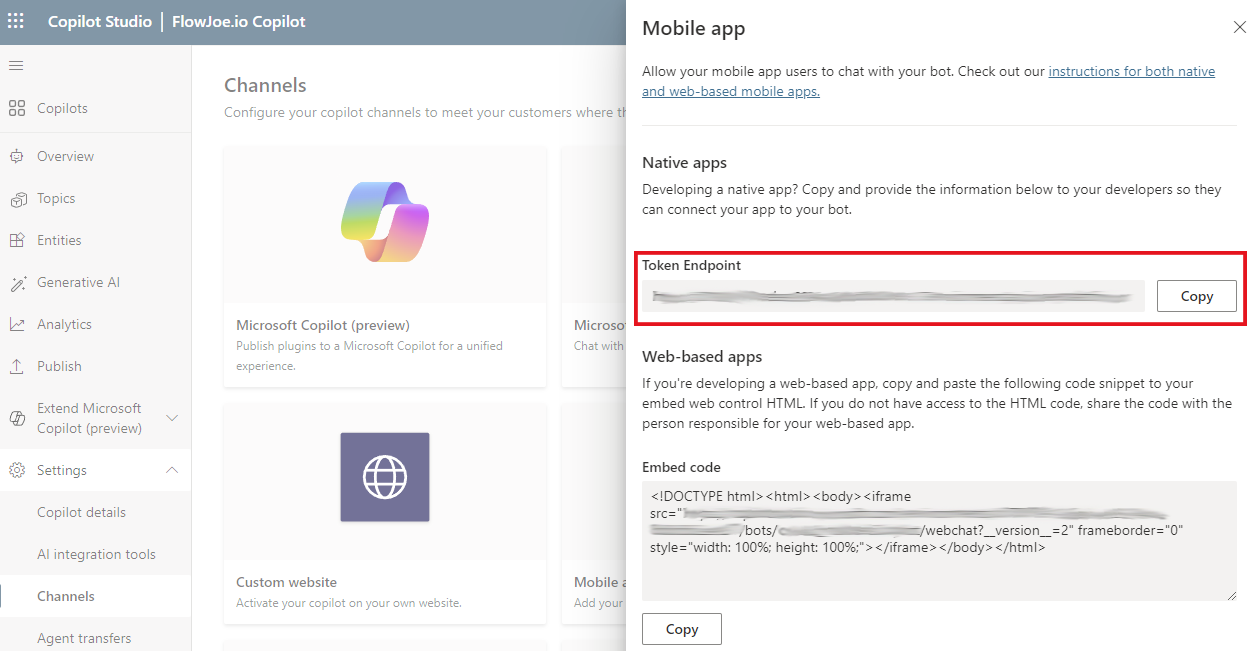
Task: Click the Topics icon in sidebar
Action: click(x=17, y=199)
